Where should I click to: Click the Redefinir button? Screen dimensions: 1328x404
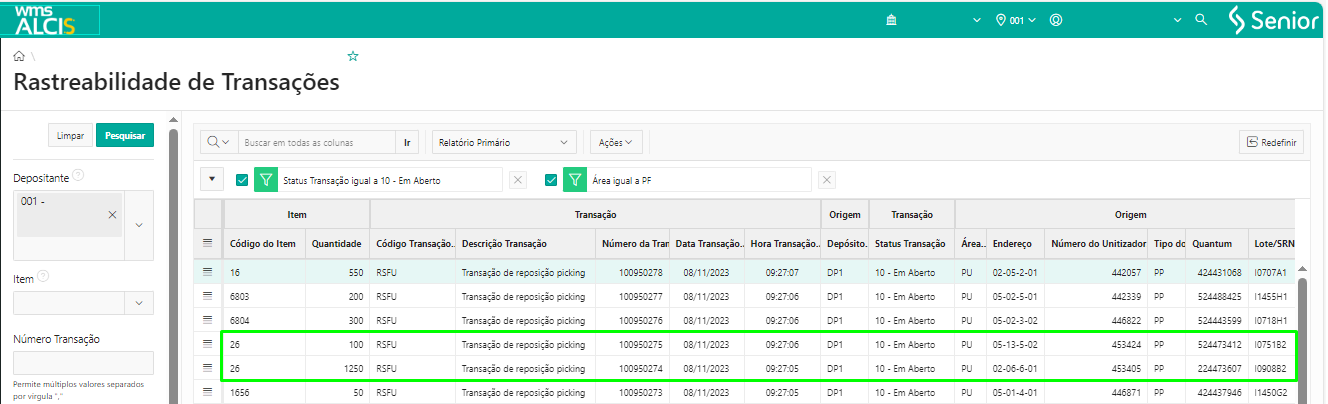(x=1271, y=143)
